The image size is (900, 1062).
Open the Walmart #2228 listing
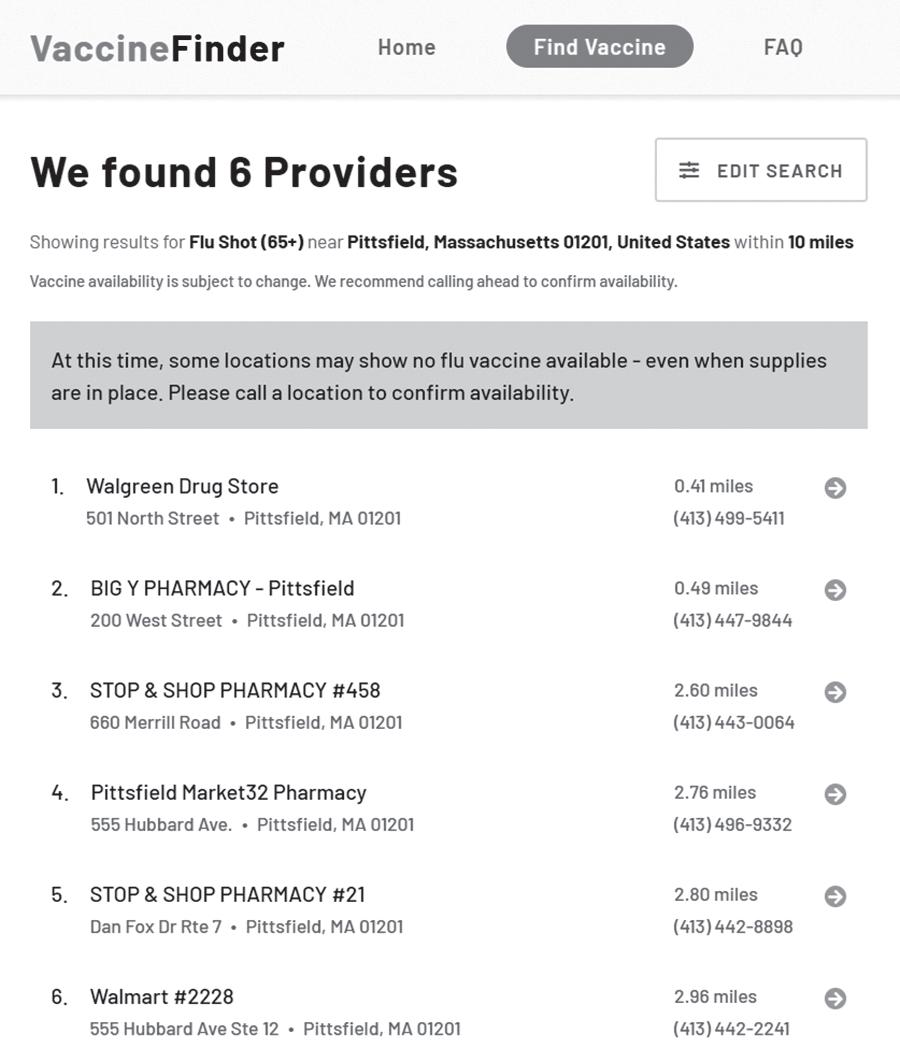pos(161,997)
